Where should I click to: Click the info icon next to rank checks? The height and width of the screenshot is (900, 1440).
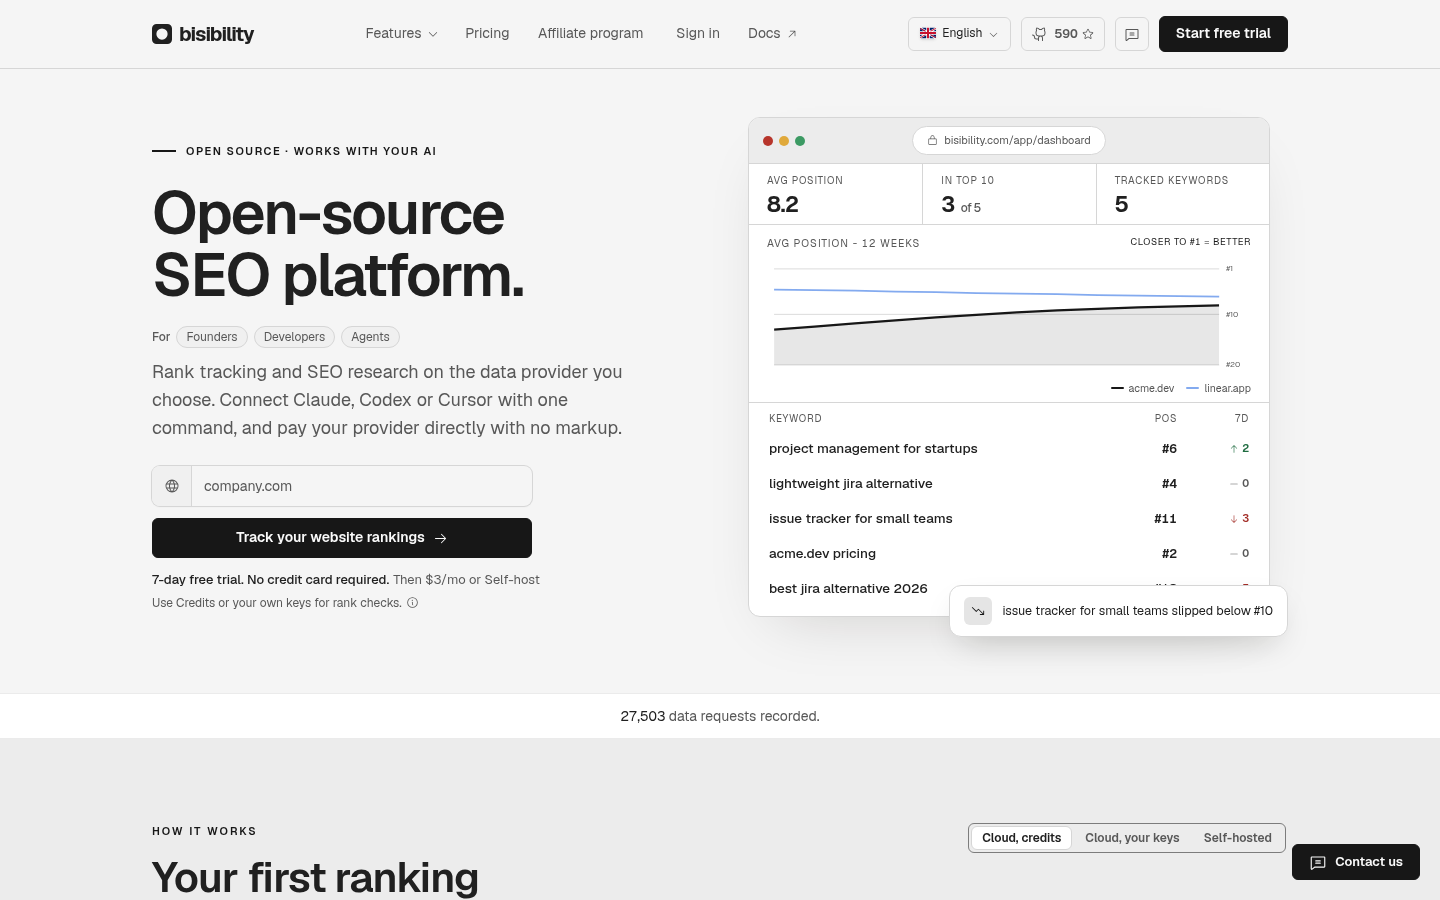pos(412,603)
